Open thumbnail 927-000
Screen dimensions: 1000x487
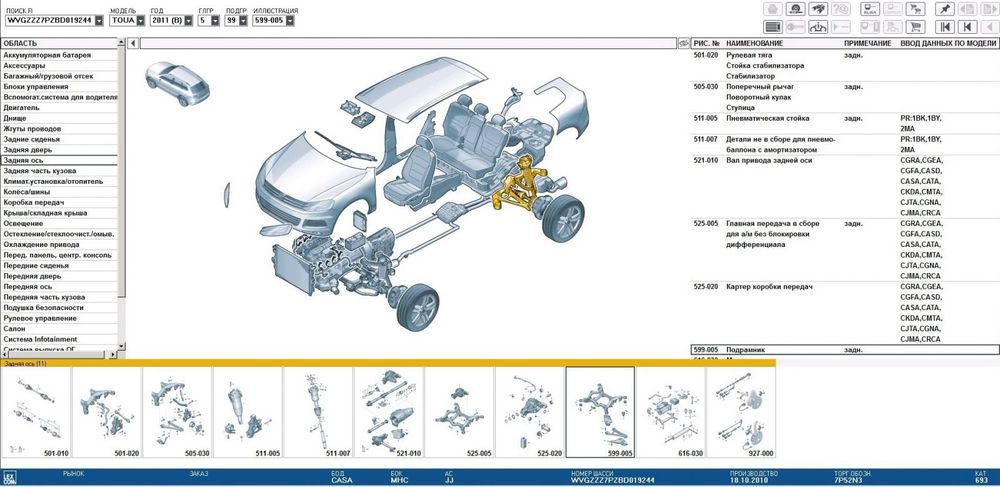click(741, 412)
